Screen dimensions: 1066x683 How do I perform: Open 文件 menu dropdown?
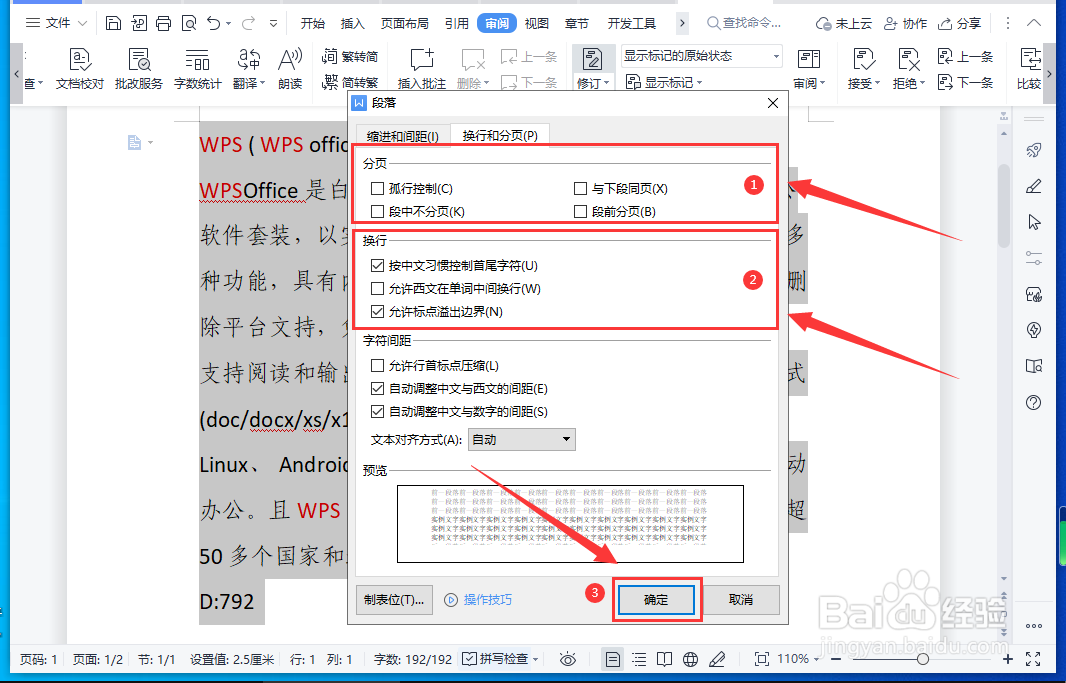[56, 23]
